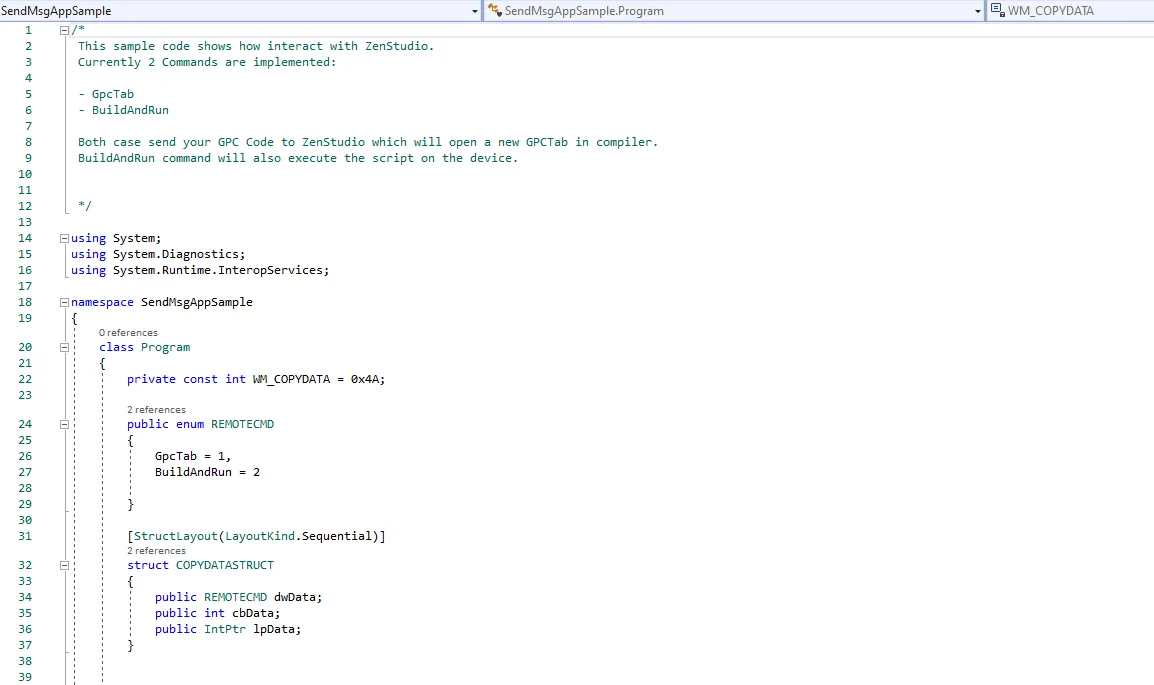Click the REMOTECMD enum name on line 24
This screenshot has height=685, width=1154.
click(x=242, y=423)
